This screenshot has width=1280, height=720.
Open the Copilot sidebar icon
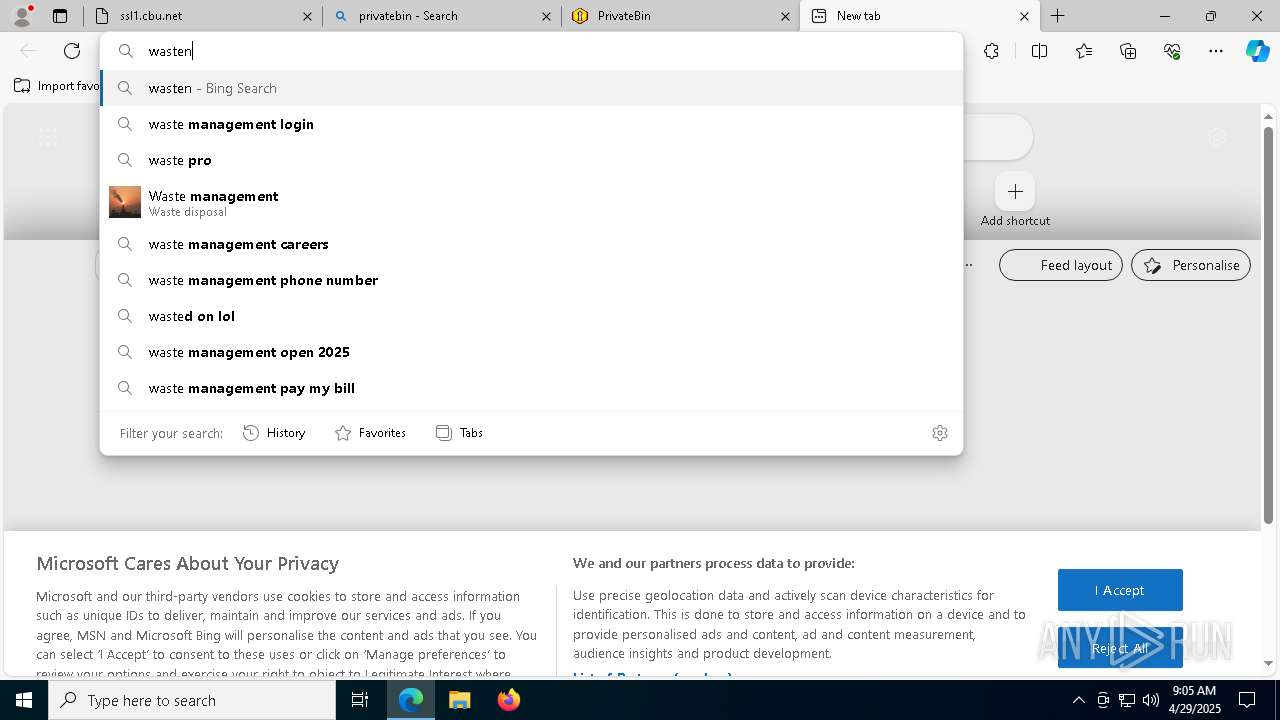[x=1257, y=51]
